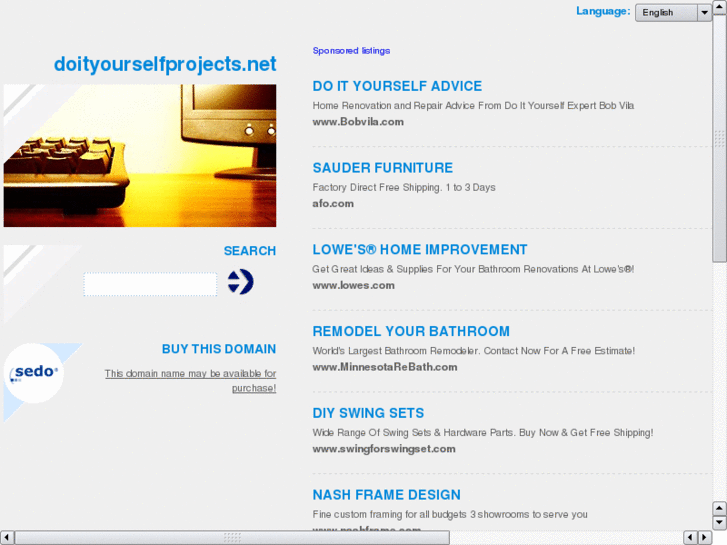Click the keyboard and monitor banner image
727x545 pixels.
140,155
